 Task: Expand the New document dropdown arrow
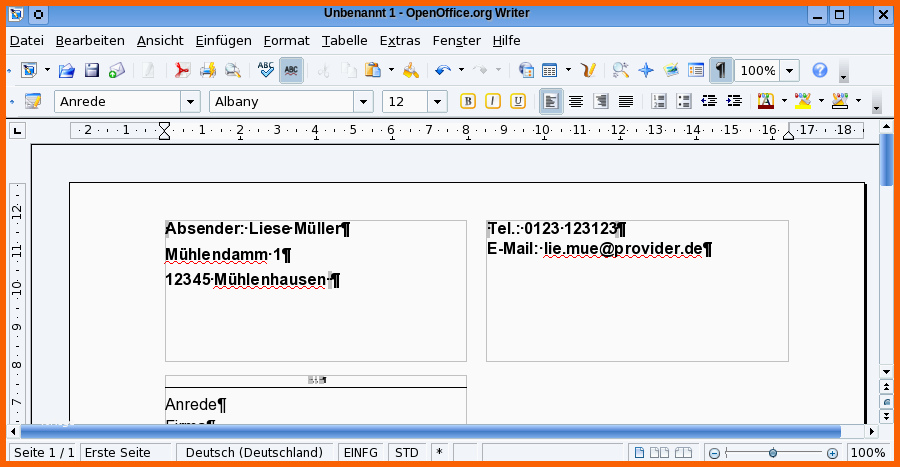point(47,70)
